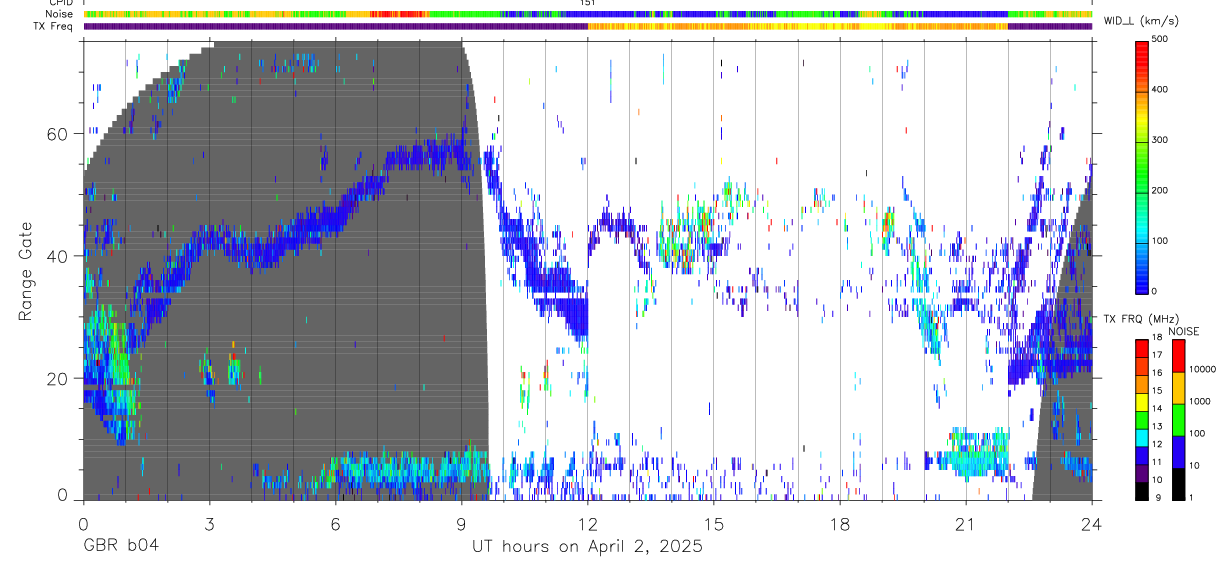Click the 1000 tick on NOISE colorbar
Screen dimensions: 1228x567
tap(1201, 401)
